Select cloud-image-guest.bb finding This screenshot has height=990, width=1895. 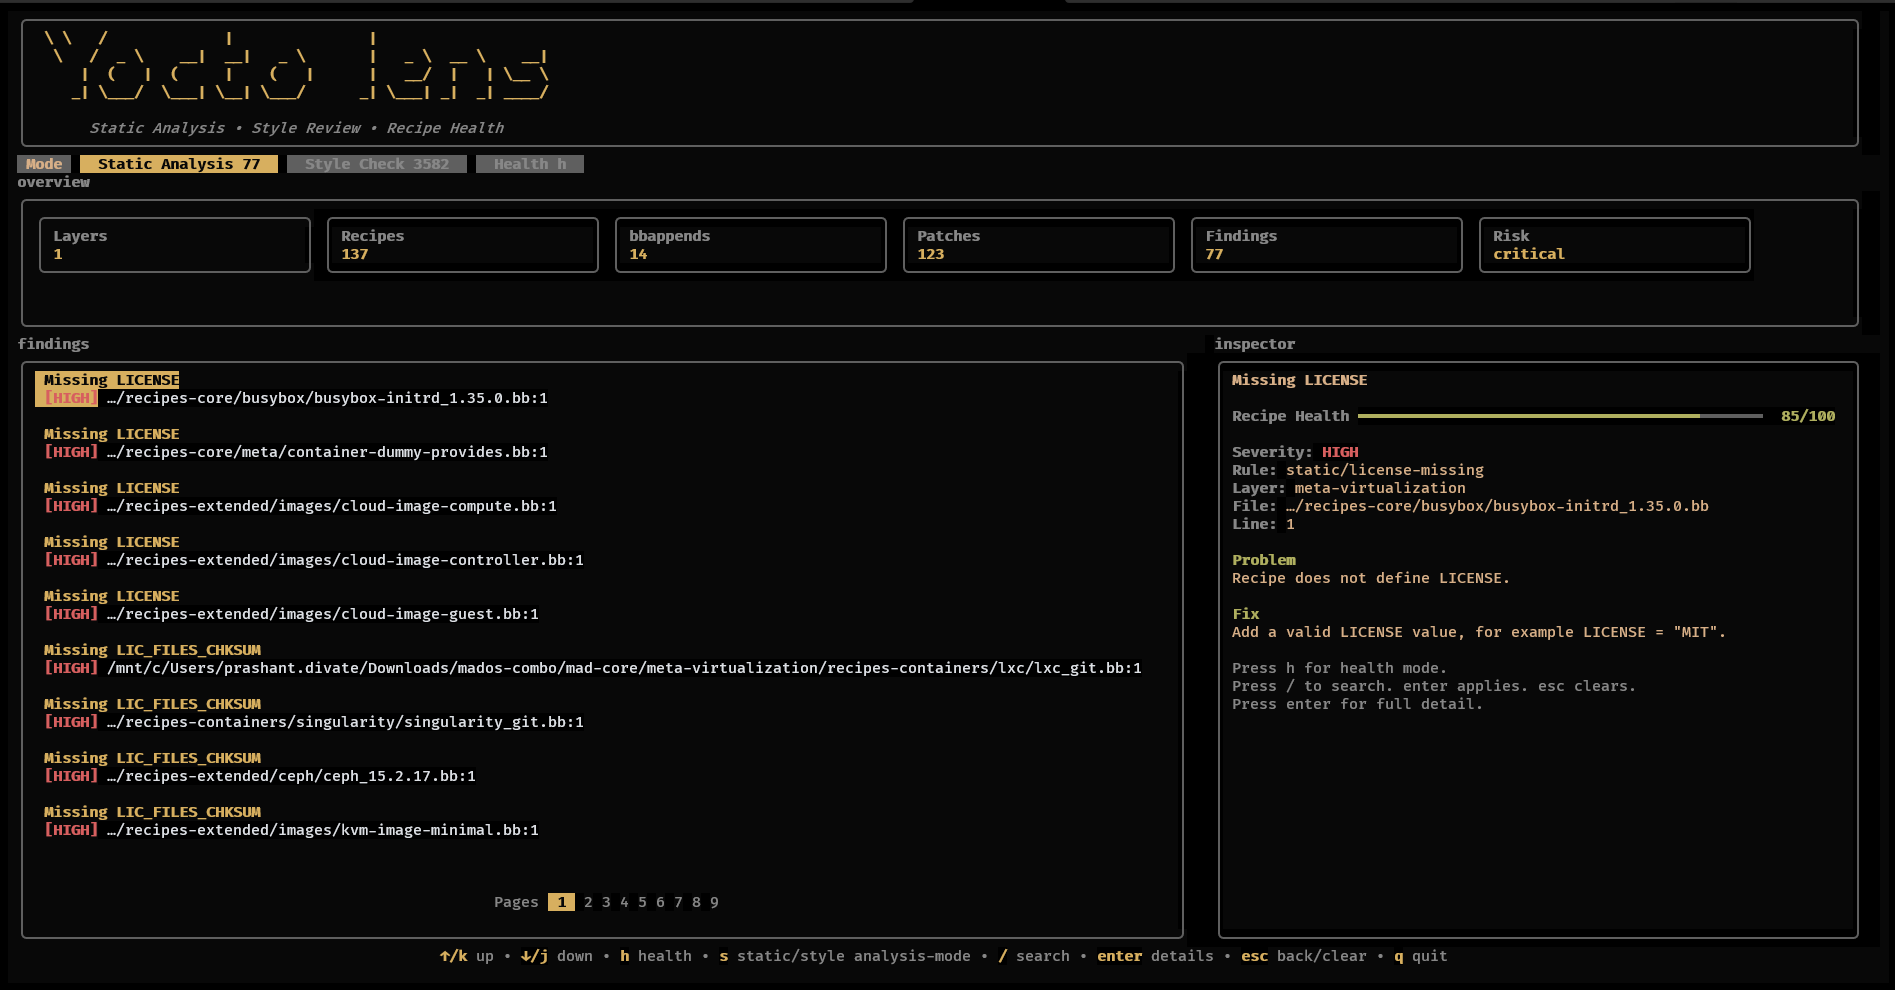[x=291, y=605]
